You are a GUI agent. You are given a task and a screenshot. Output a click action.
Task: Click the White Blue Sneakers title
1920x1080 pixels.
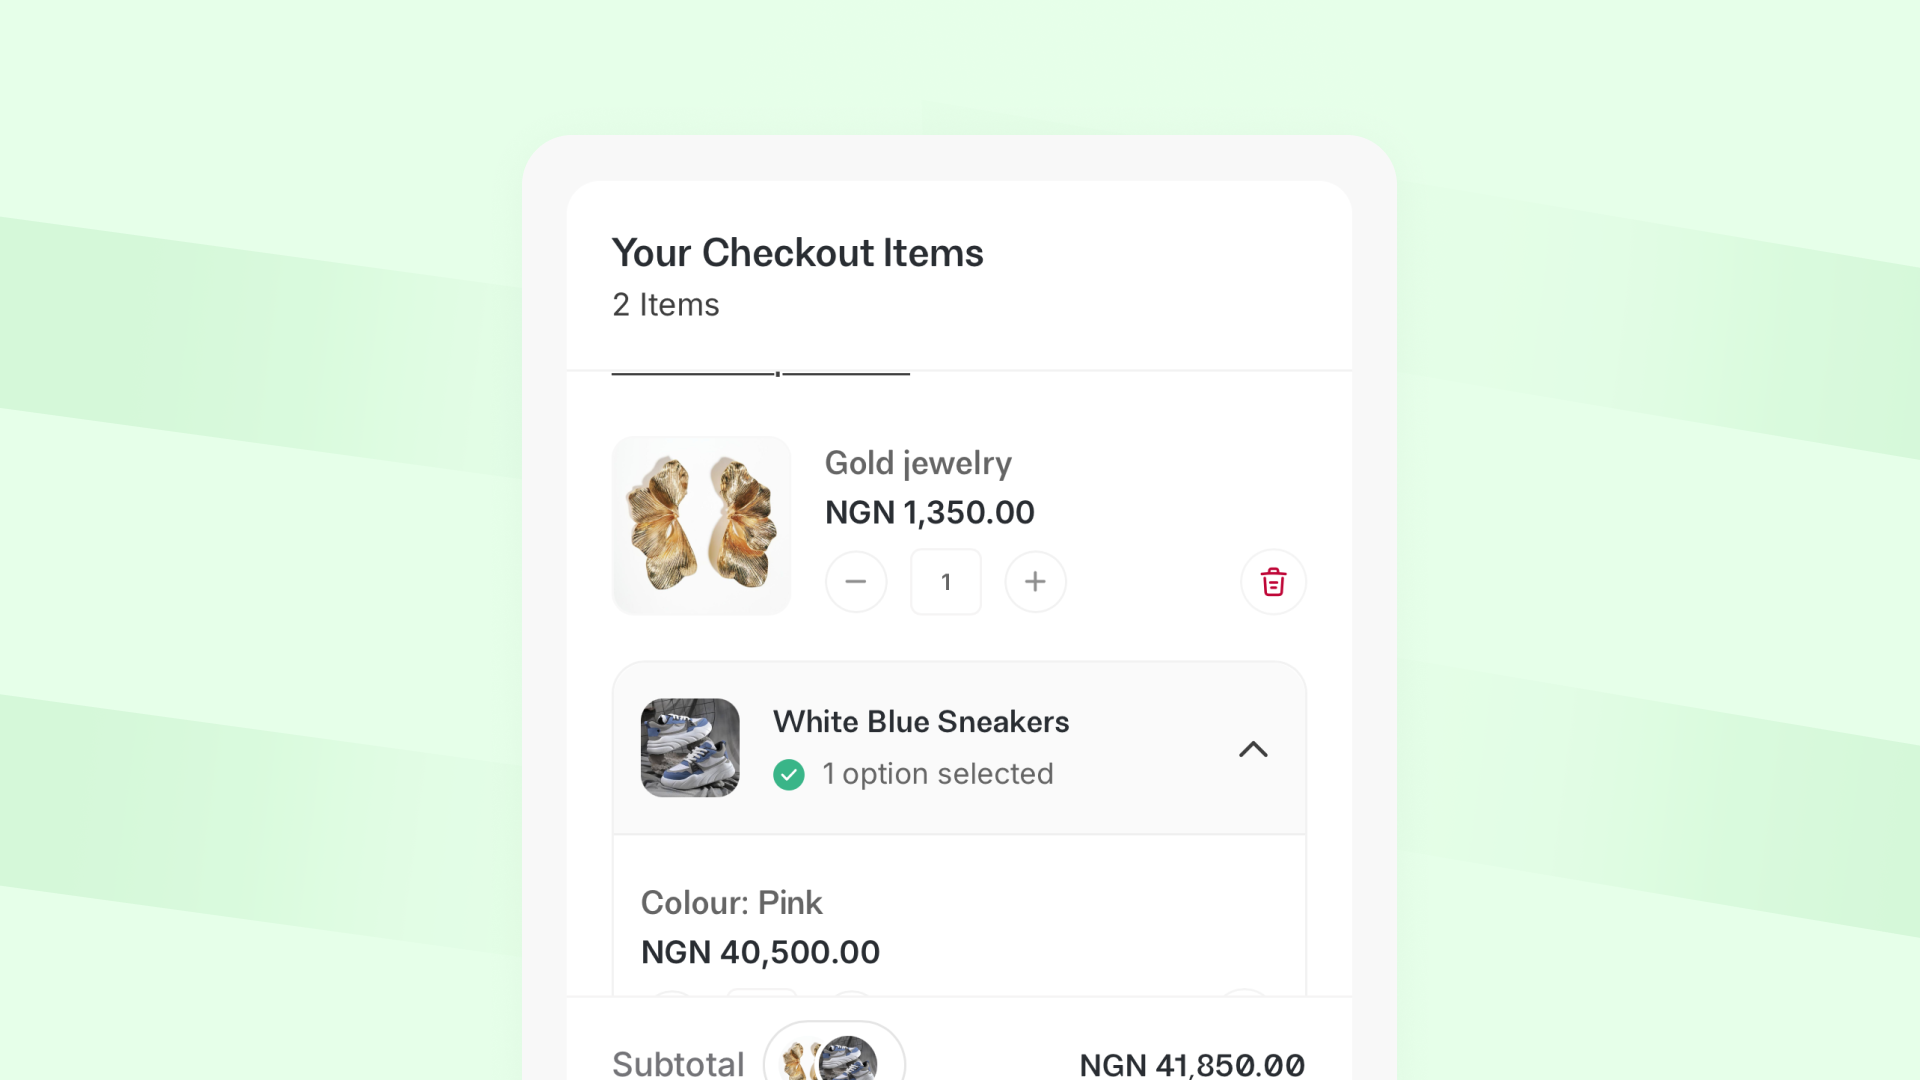921,722
